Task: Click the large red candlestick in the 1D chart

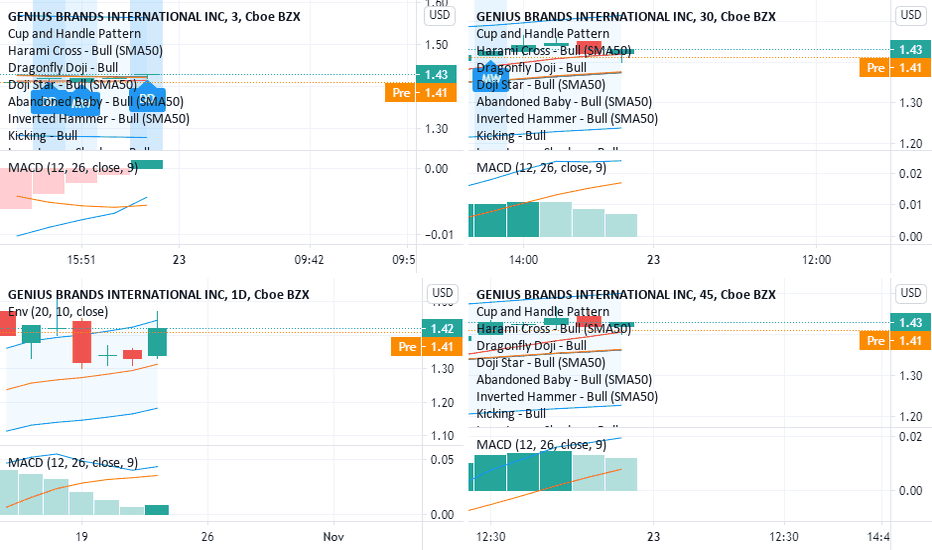Action: [82, 342]
